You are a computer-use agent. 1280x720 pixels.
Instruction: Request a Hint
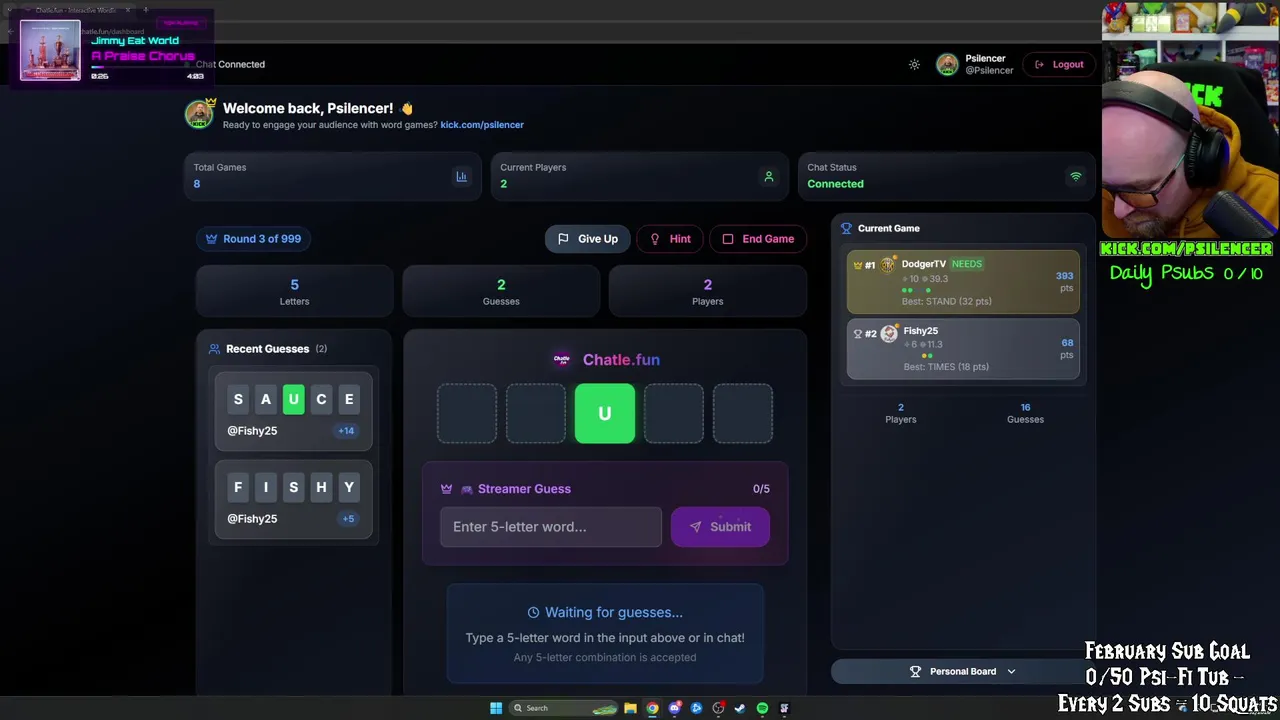click(x=670, y=239)
